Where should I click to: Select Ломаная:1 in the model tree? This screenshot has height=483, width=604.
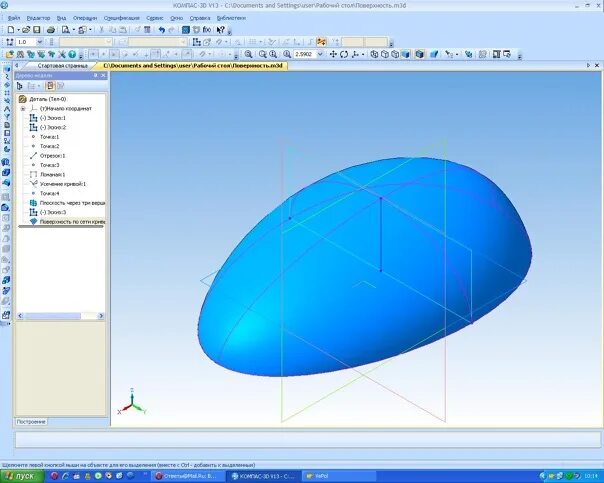click(x=52, y=174)
